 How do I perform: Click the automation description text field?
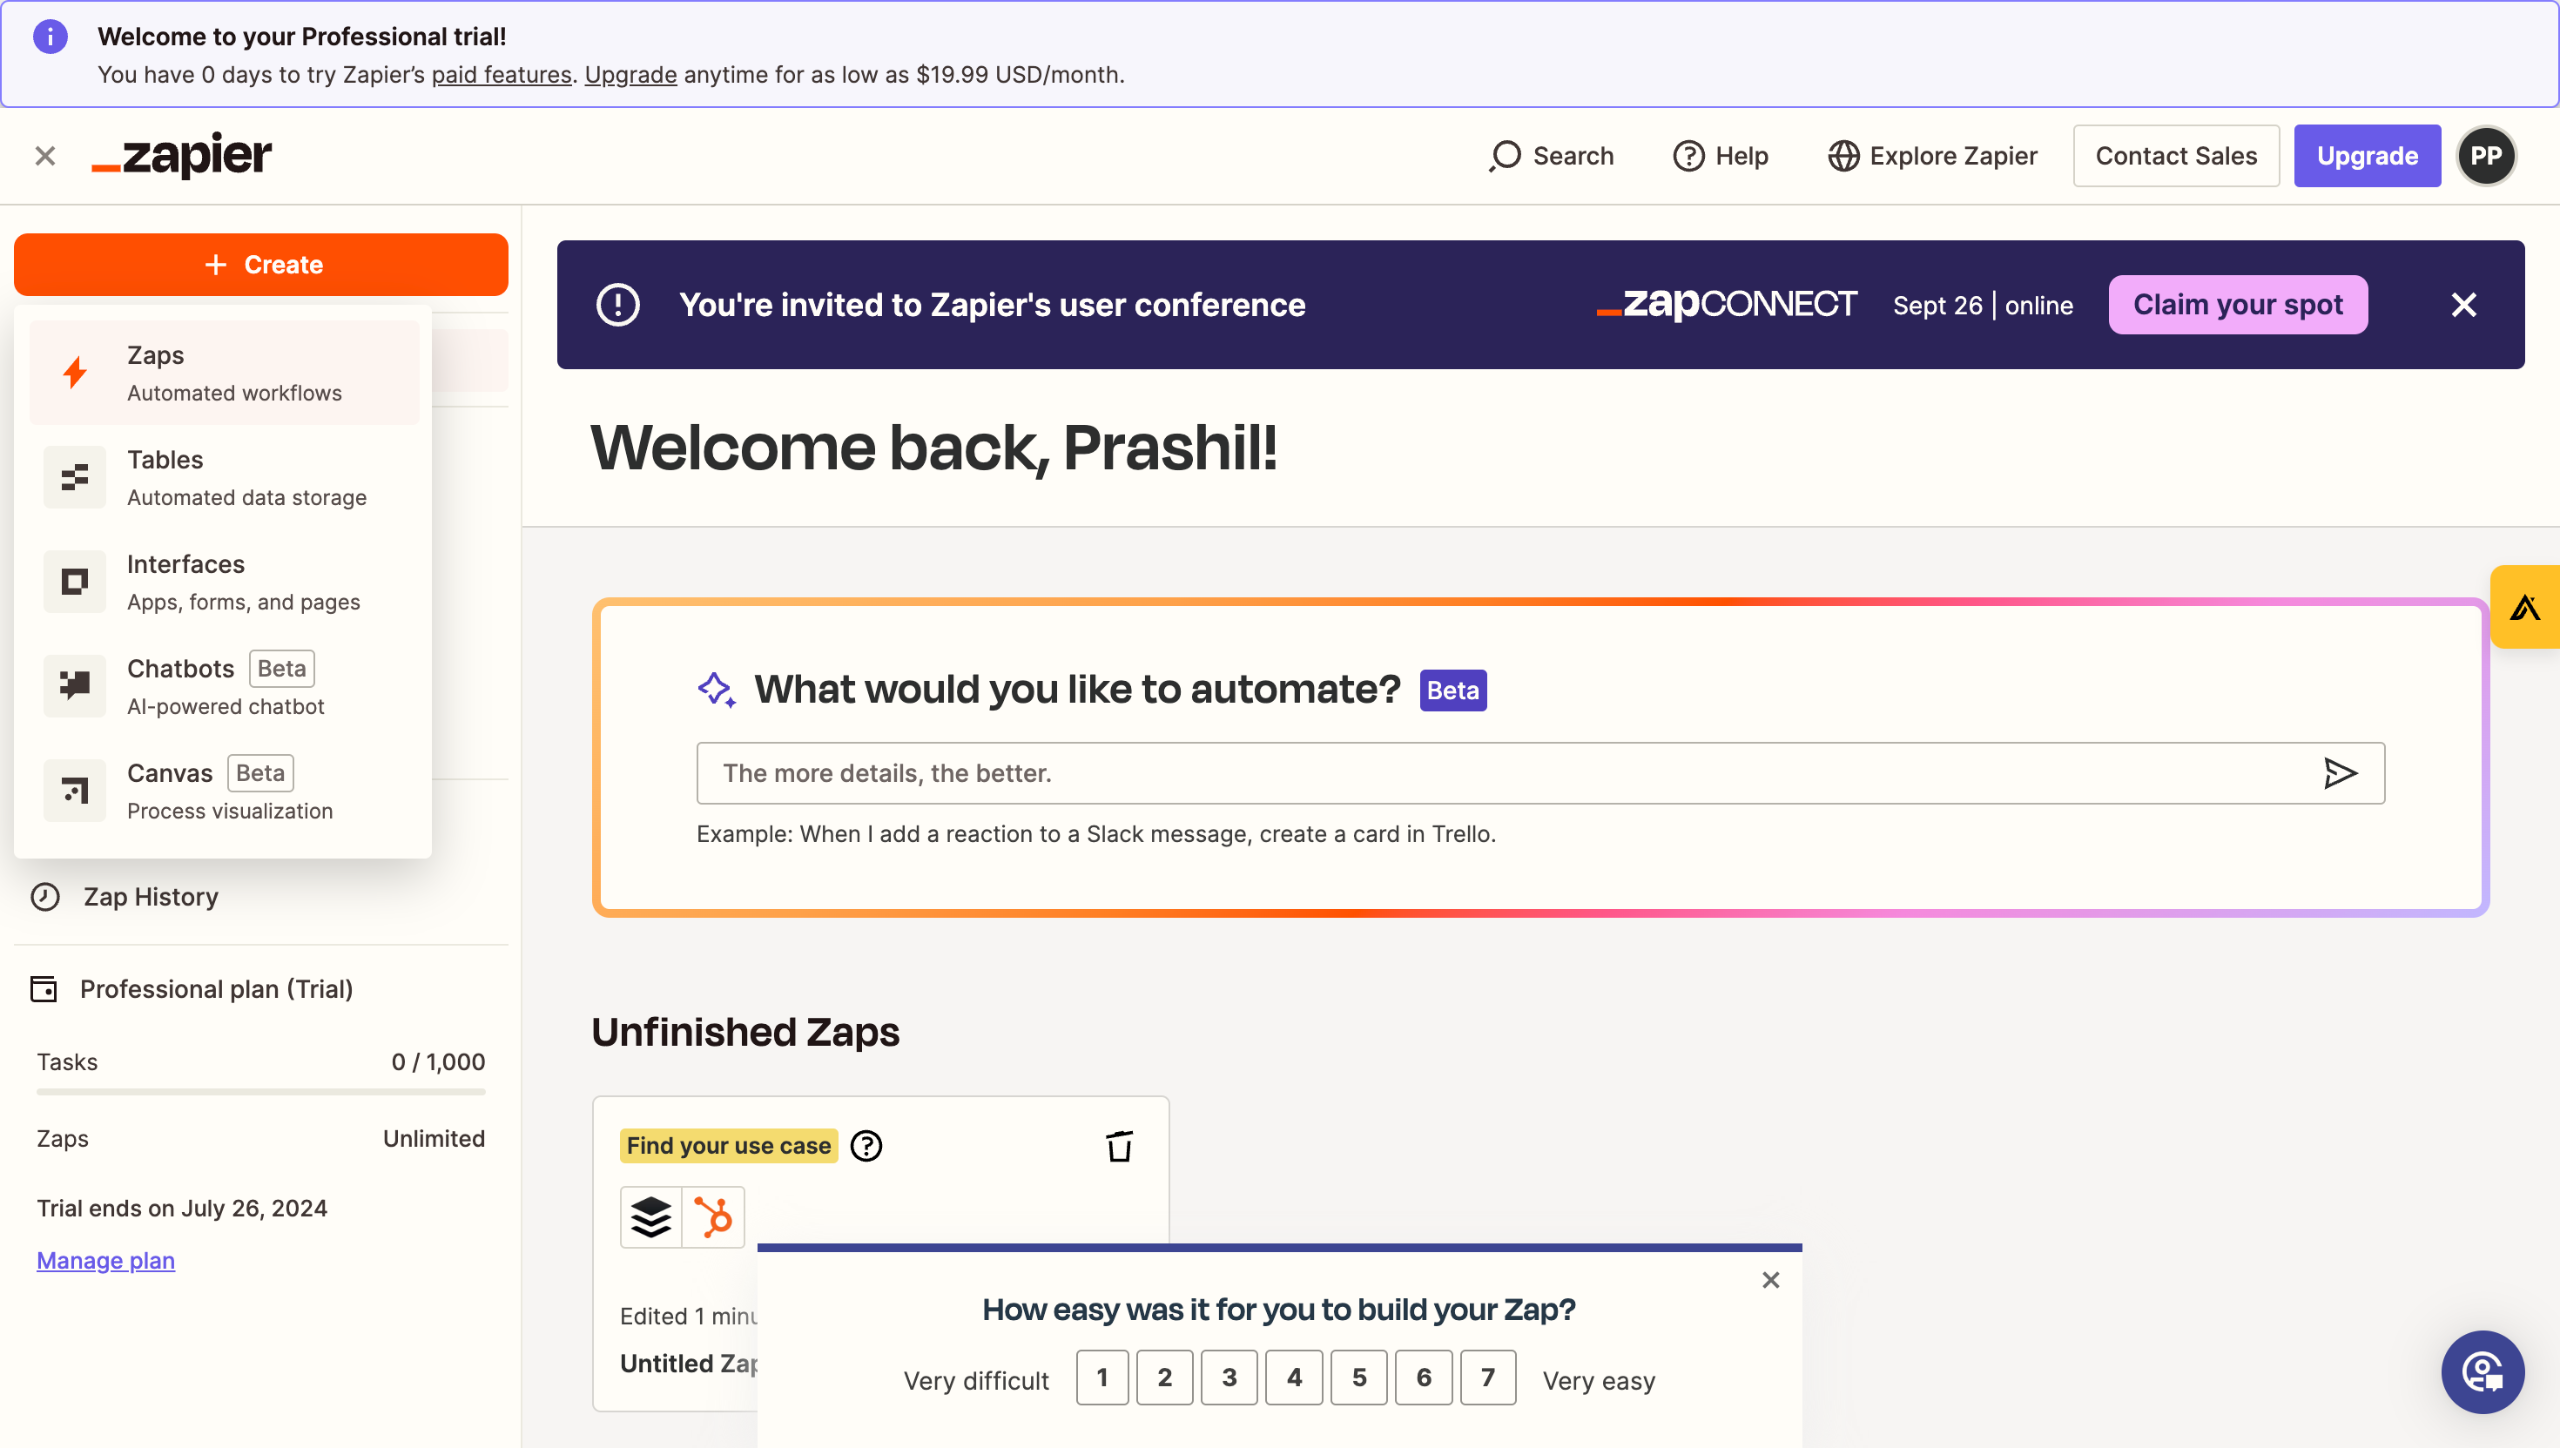[x=1500, y=773]
